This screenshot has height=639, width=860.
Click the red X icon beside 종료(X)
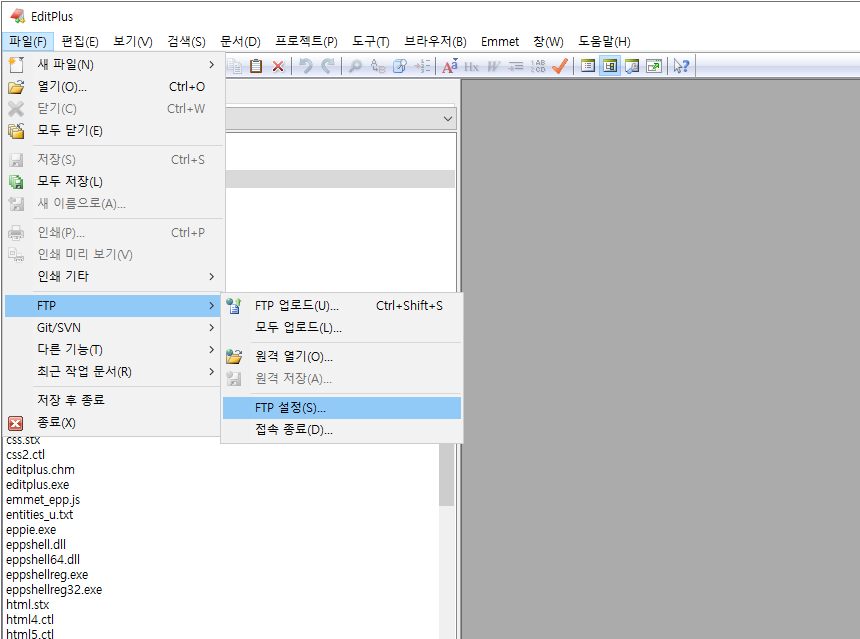click(15, 423)
